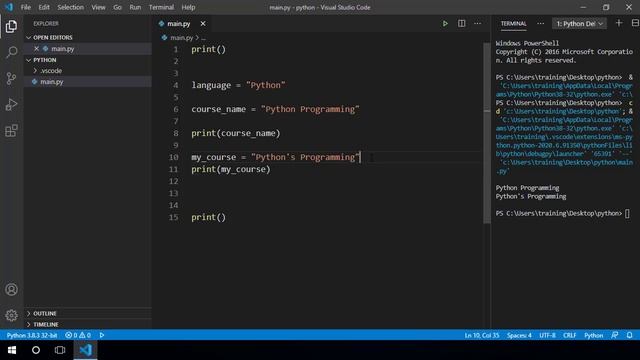Click the terminal prompt input line

click(563, 213)
